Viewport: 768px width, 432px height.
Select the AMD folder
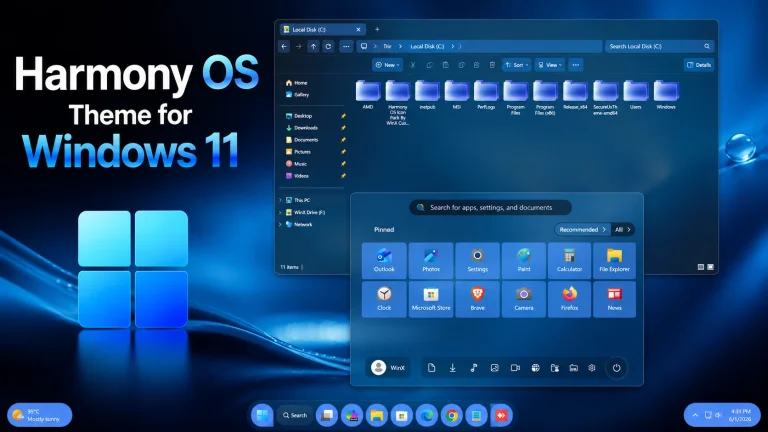click(x=368, y=95)
